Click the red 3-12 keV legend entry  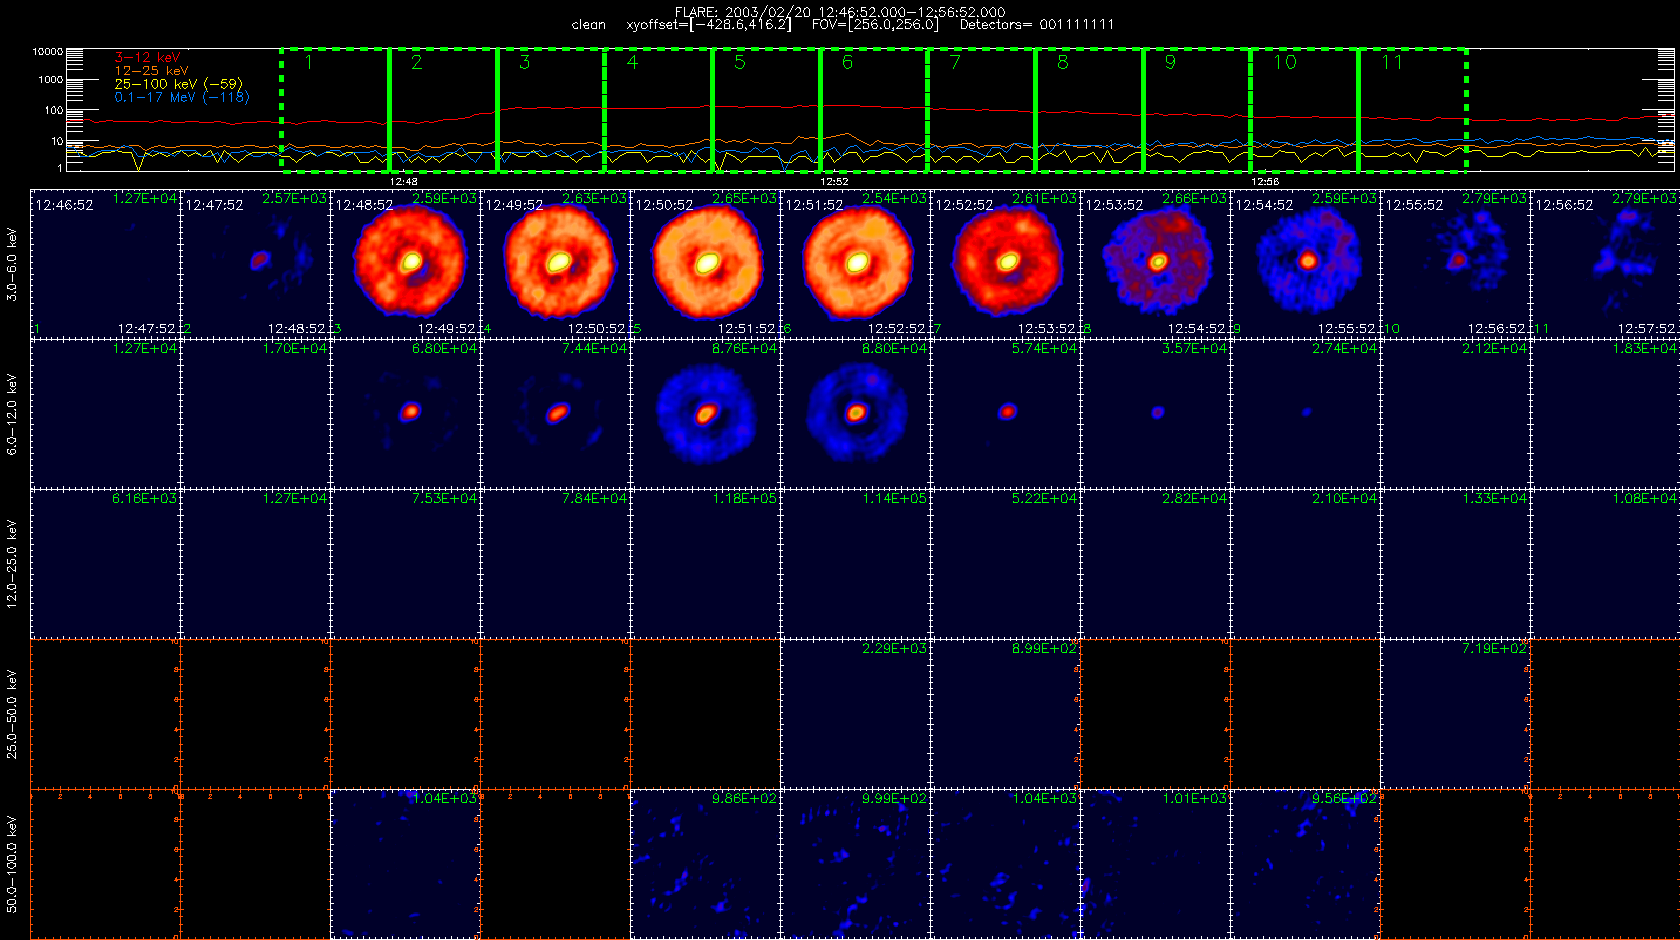coord(147,58)
